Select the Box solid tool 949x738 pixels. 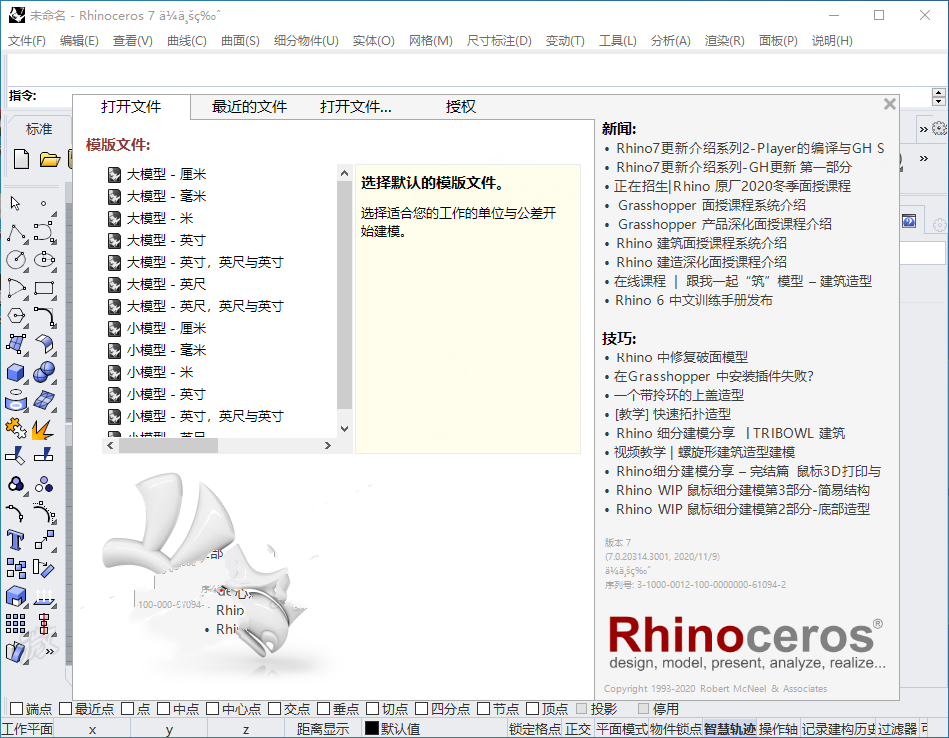click(16, 372)
